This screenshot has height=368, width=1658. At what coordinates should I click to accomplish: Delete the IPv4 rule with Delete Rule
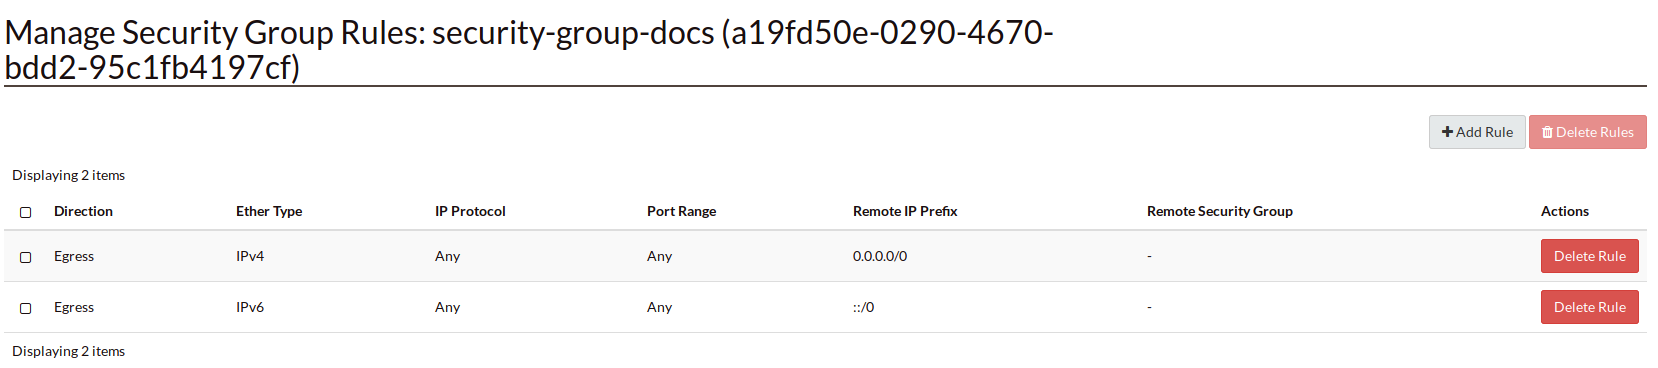[x=1589, y=256]
